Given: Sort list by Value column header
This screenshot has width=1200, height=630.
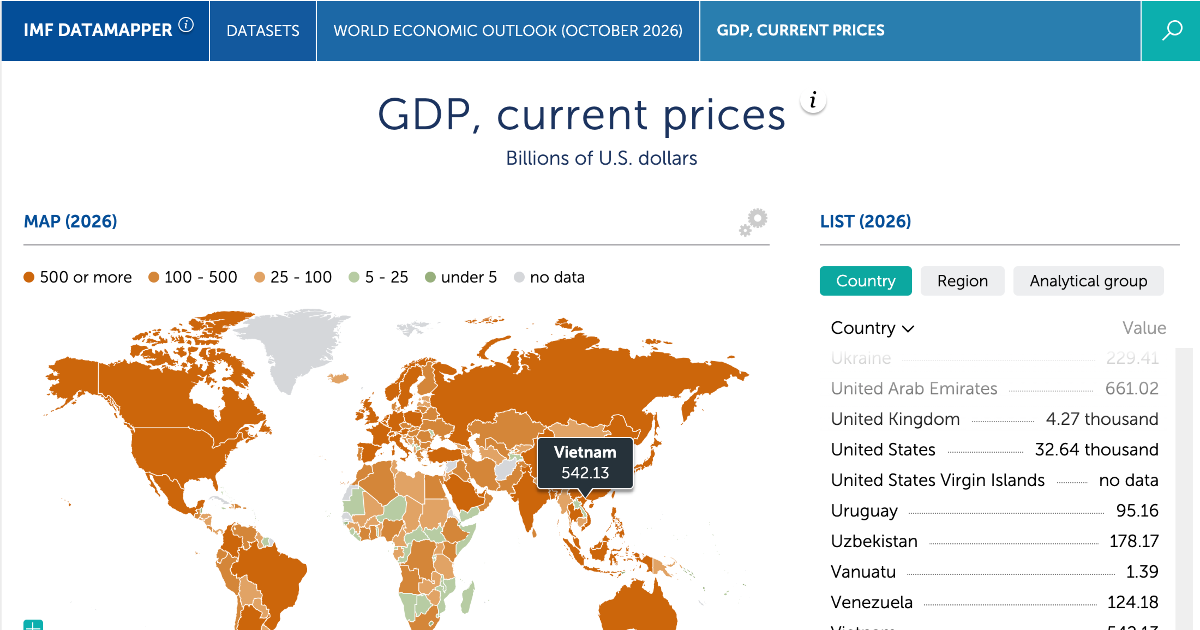Looking at the screenshot, I should point(1144,328).
